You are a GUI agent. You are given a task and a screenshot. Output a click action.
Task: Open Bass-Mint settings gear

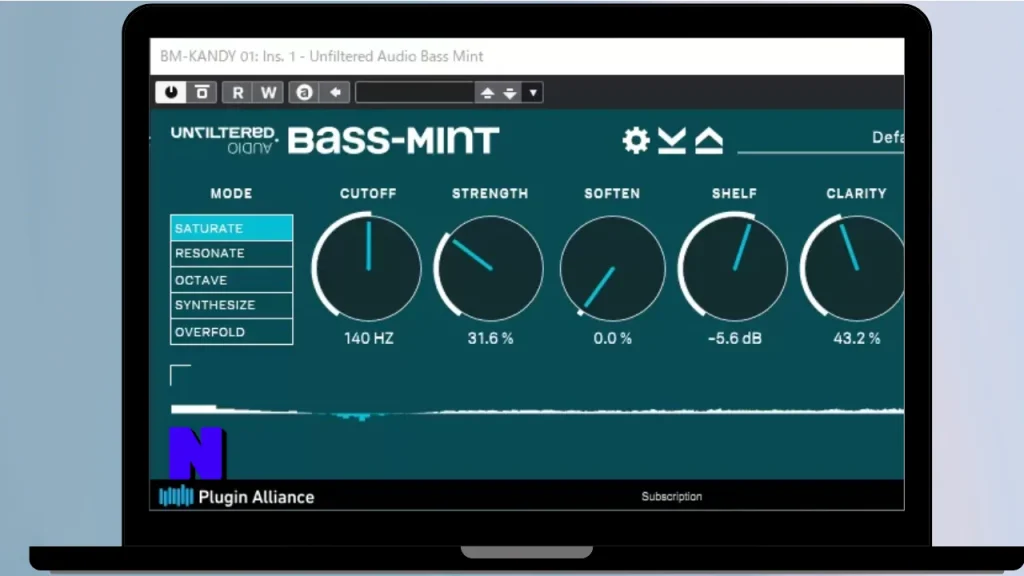(635, 140)
